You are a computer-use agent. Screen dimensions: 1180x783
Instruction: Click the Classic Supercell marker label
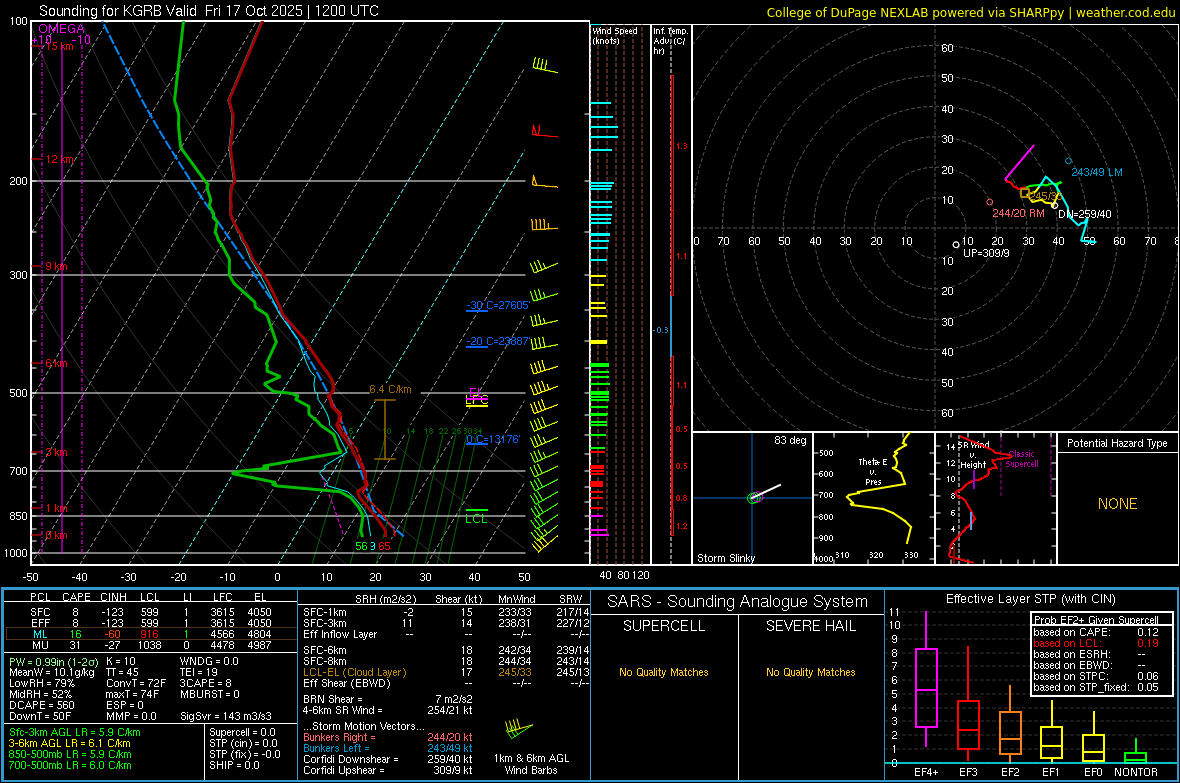point(1022,459)
